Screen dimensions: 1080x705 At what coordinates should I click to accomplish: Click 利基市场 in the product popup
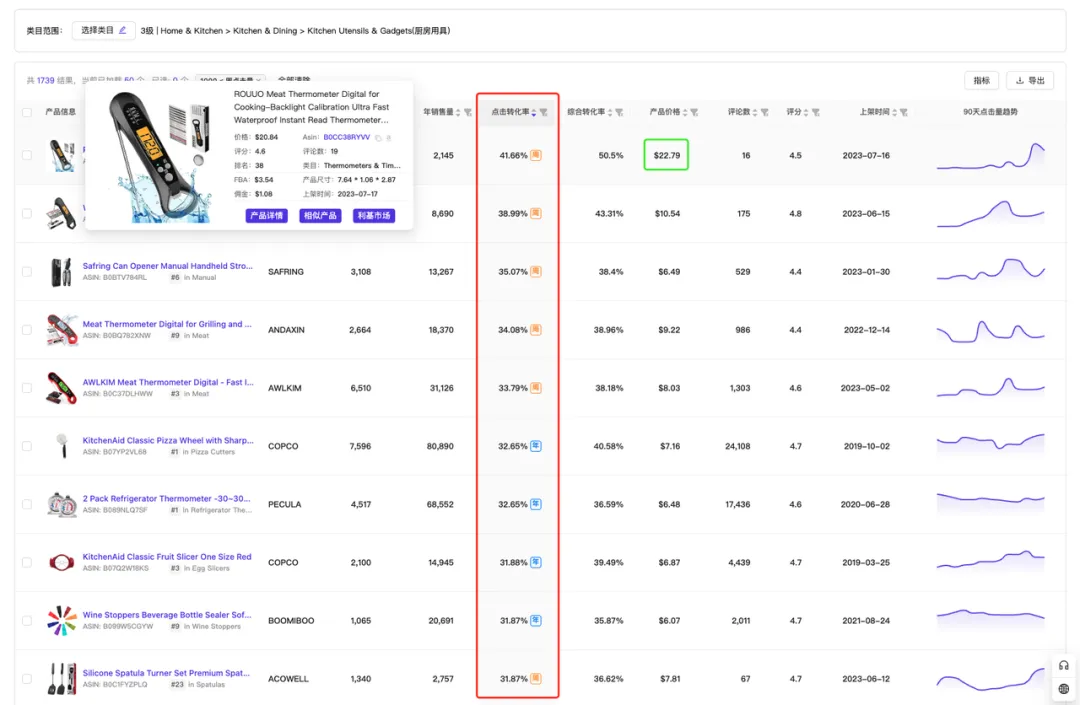point(374,215)
